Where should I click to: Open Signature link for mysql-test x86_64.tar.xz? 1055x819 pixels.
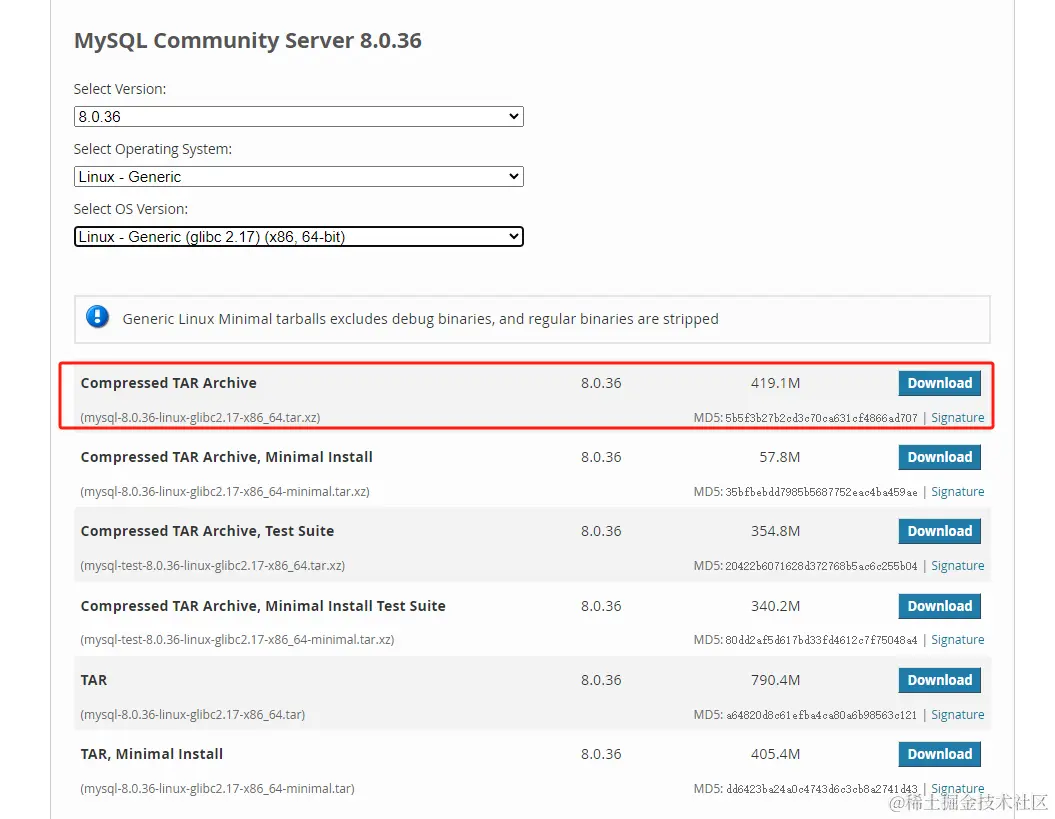tap(957, 565)
